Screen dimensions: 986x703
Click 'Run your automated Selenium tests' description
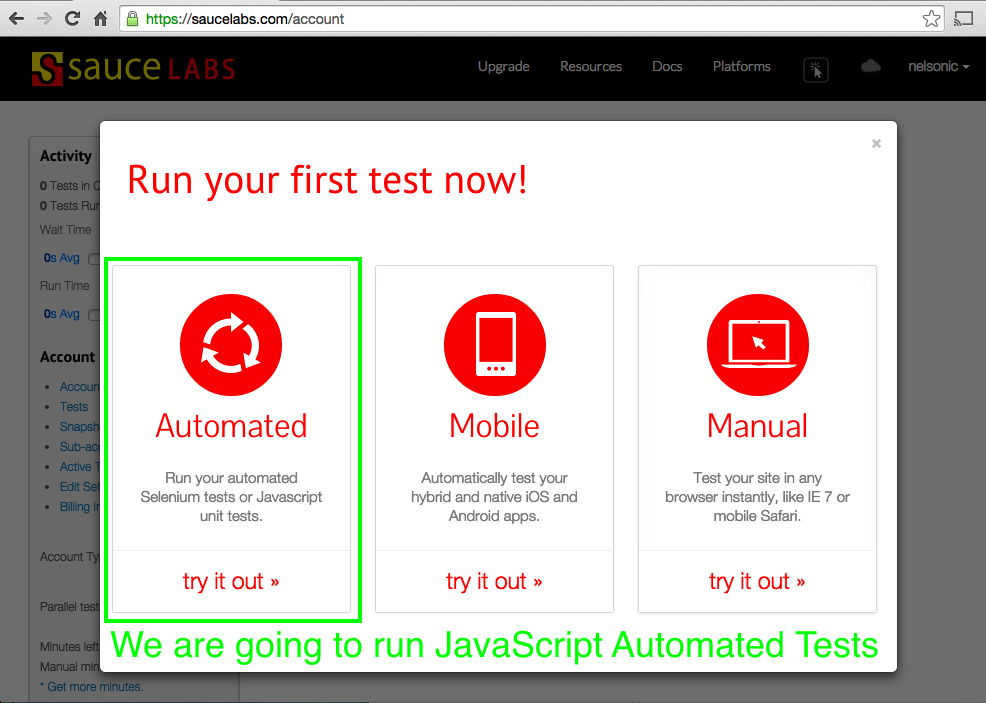231,497
